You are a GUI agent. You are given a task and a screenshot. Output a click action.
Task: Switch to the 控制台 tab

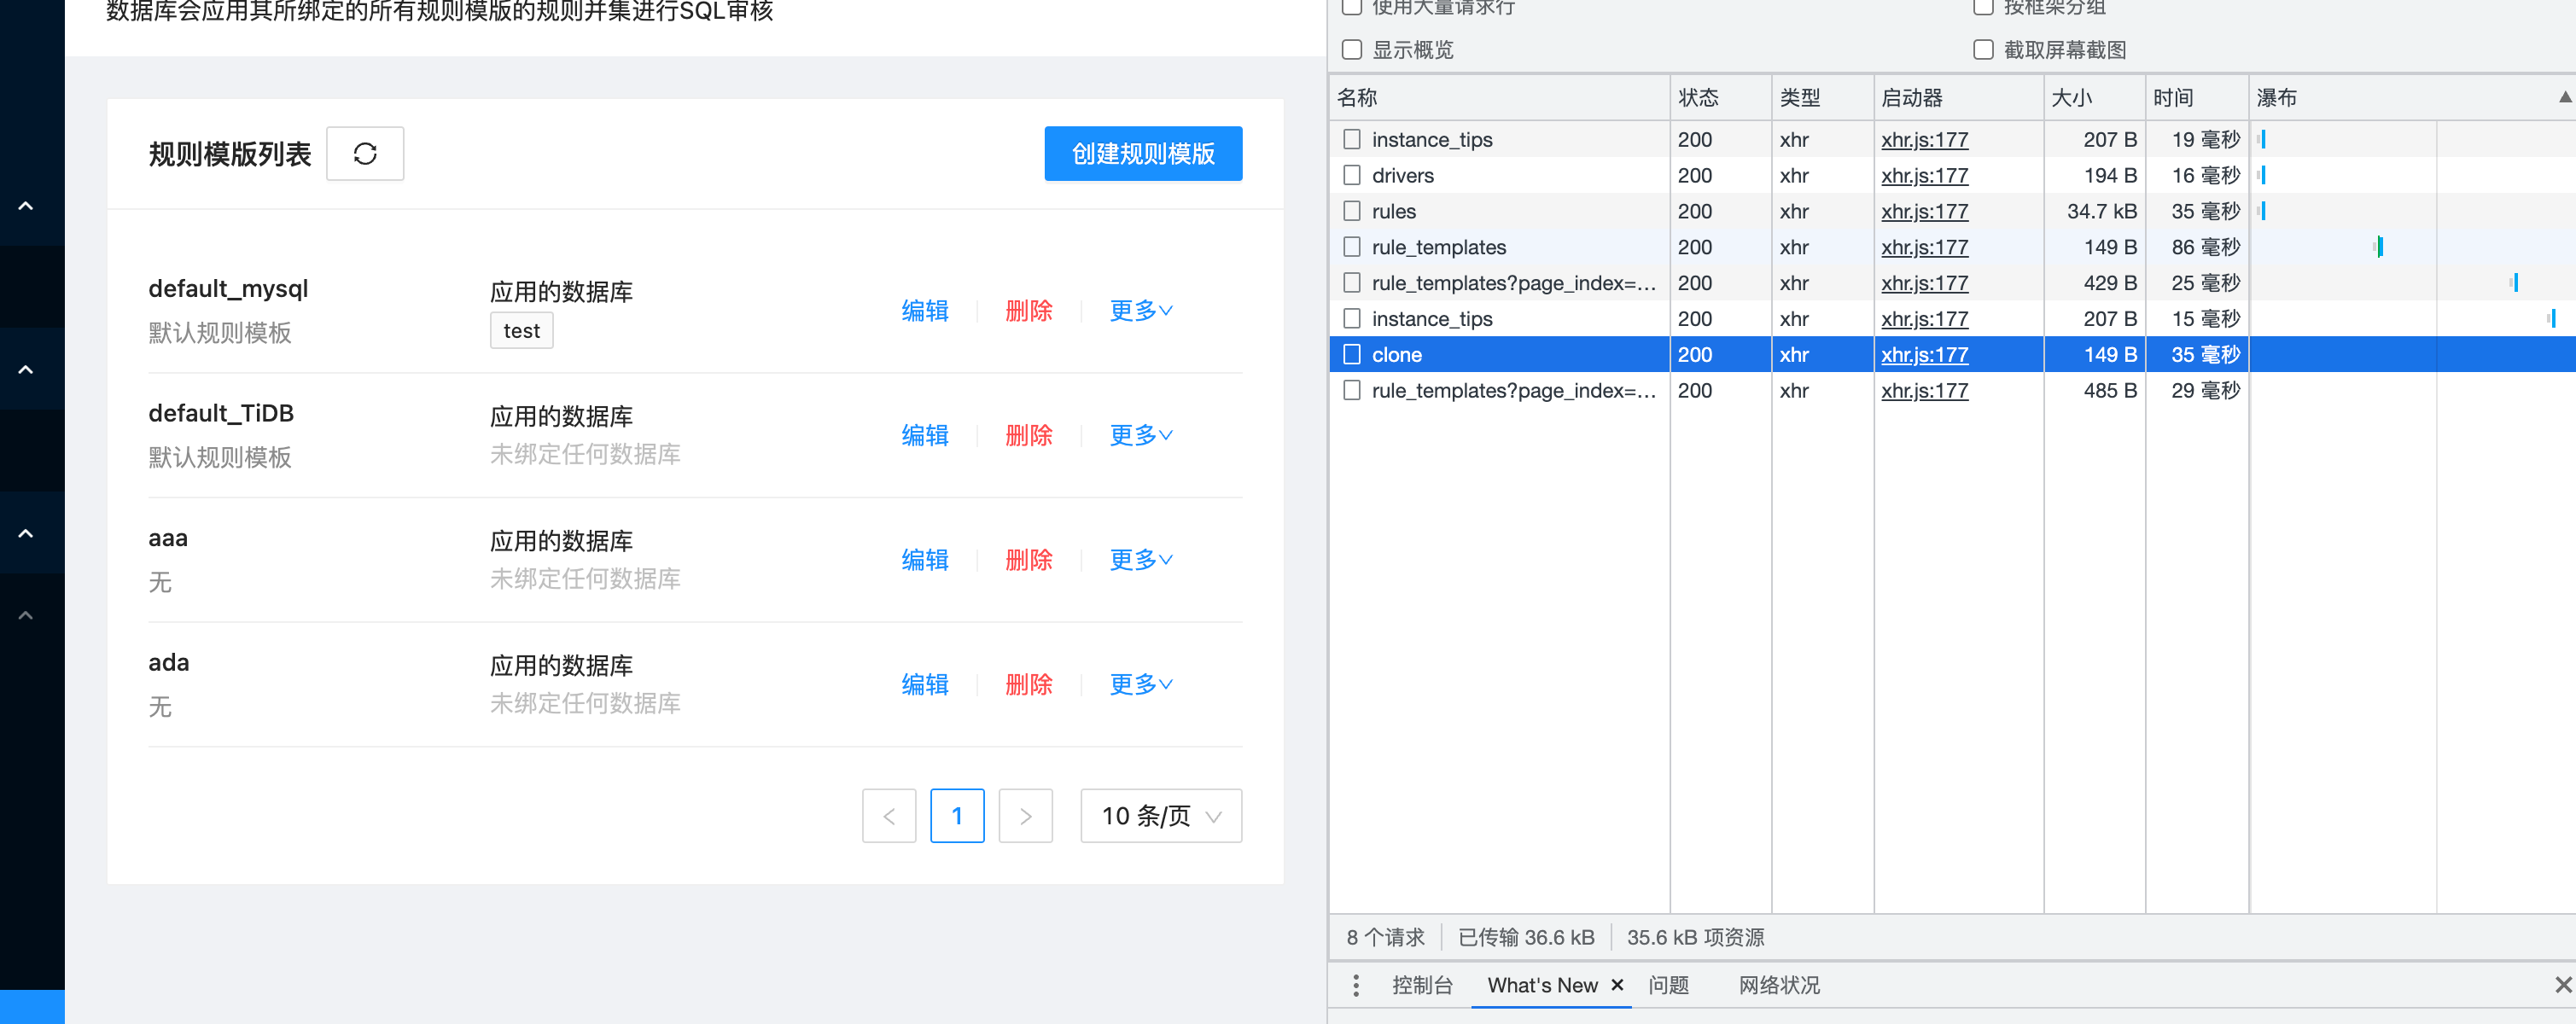tap(1422, 985)
